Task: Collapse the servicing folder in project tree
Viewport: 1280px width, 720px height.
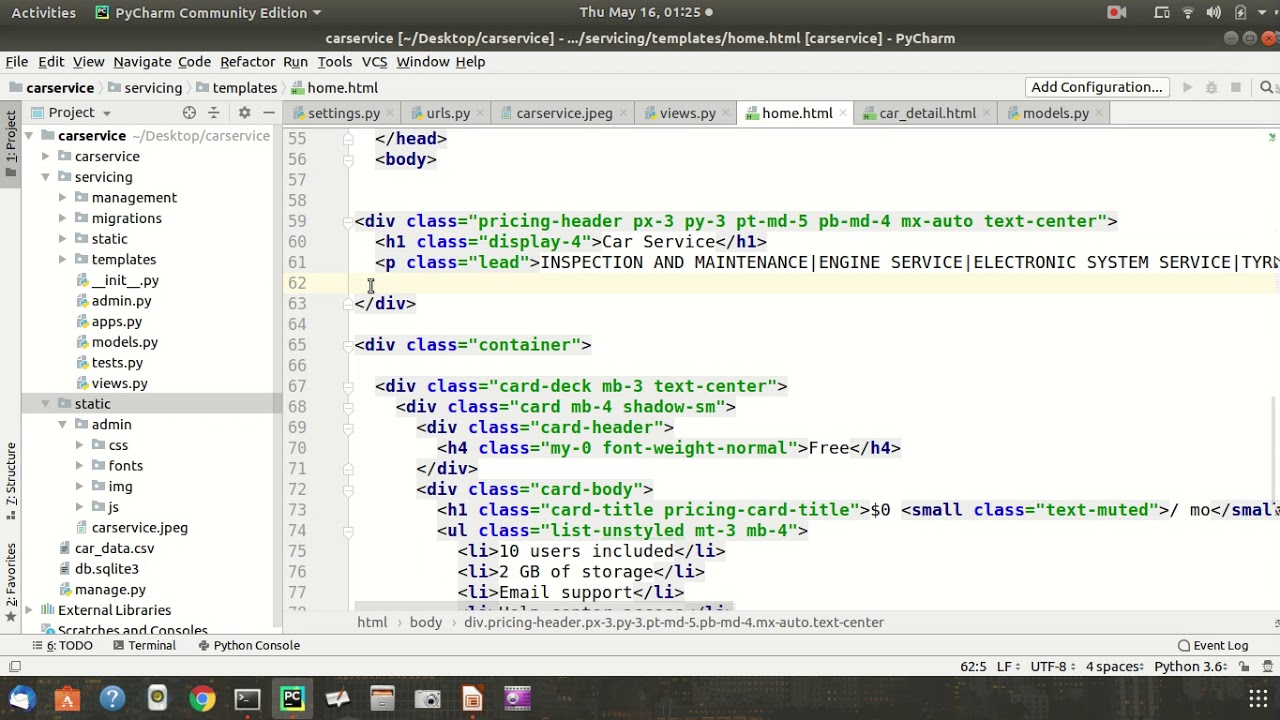Action: 45,177
